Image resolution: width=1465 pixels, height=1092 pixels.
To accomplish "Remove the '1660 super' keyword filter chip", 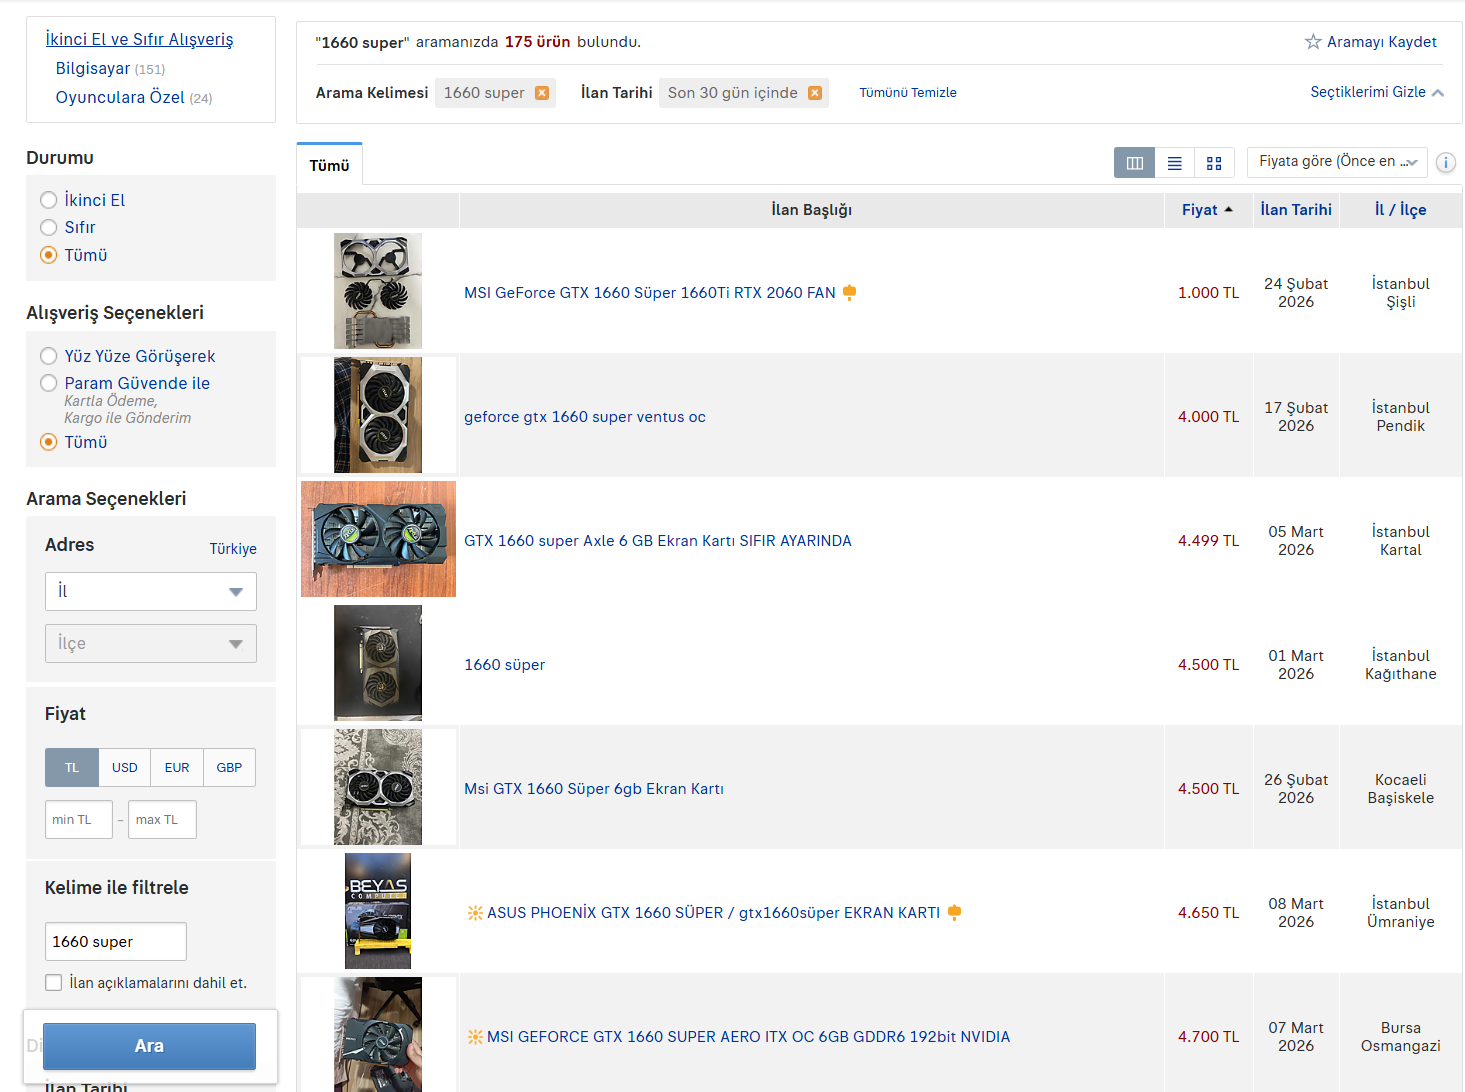I will coord(542,93).
